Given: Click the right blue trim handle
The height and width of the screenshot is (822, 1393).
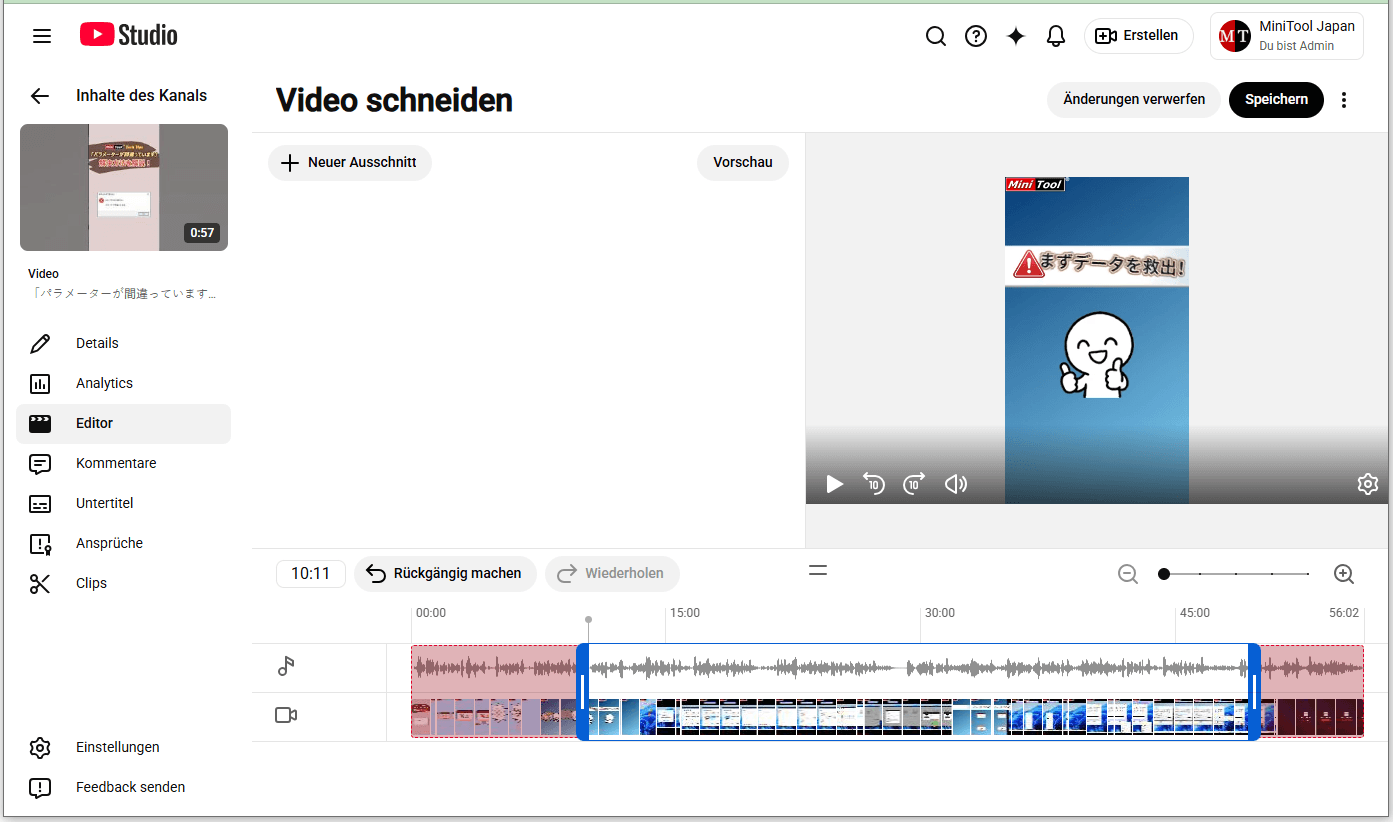Looking at the screenshot, I should tap(1254, 692).
